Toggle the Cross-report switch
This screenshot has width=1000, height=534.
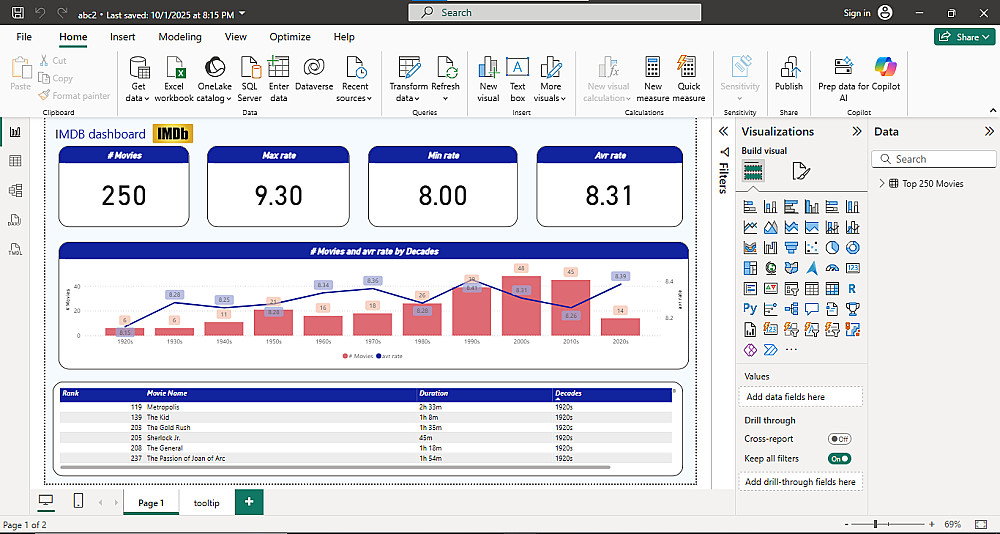tap(839, 439)
